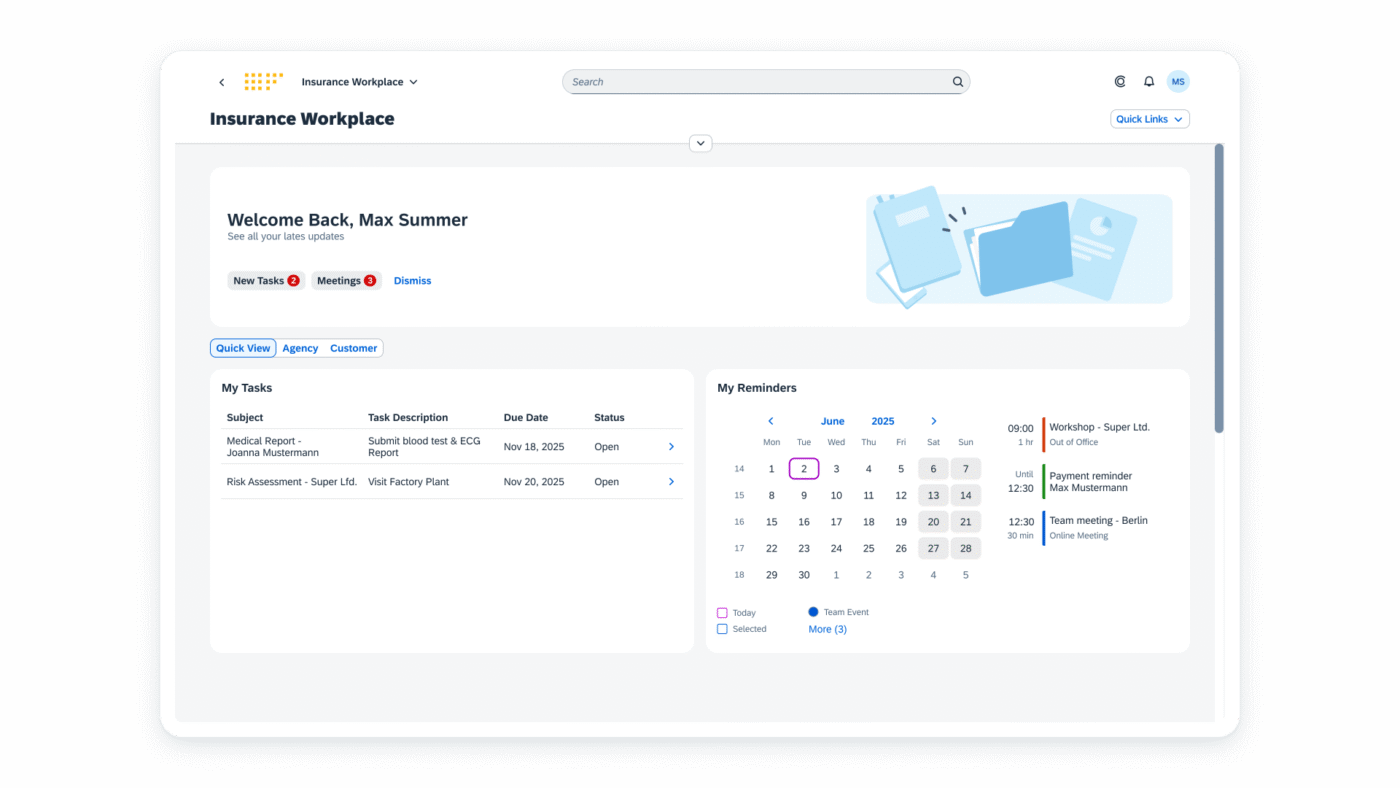Switch to the Agency segment
Screen dimensions: 1400x788
point(300,348)
